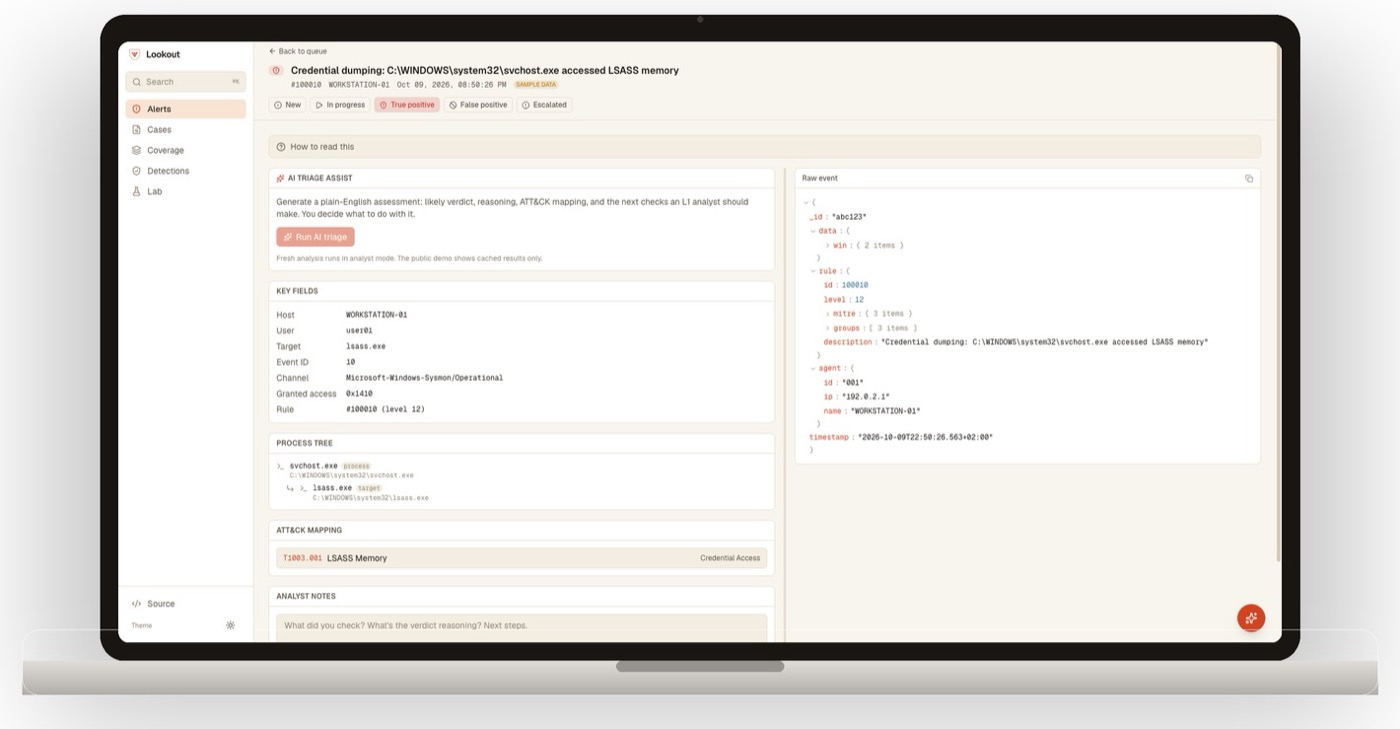Viewport: 1400px width, 729px height.
Task: Collapse the rule node in raw event
Action: click(813, 271)
